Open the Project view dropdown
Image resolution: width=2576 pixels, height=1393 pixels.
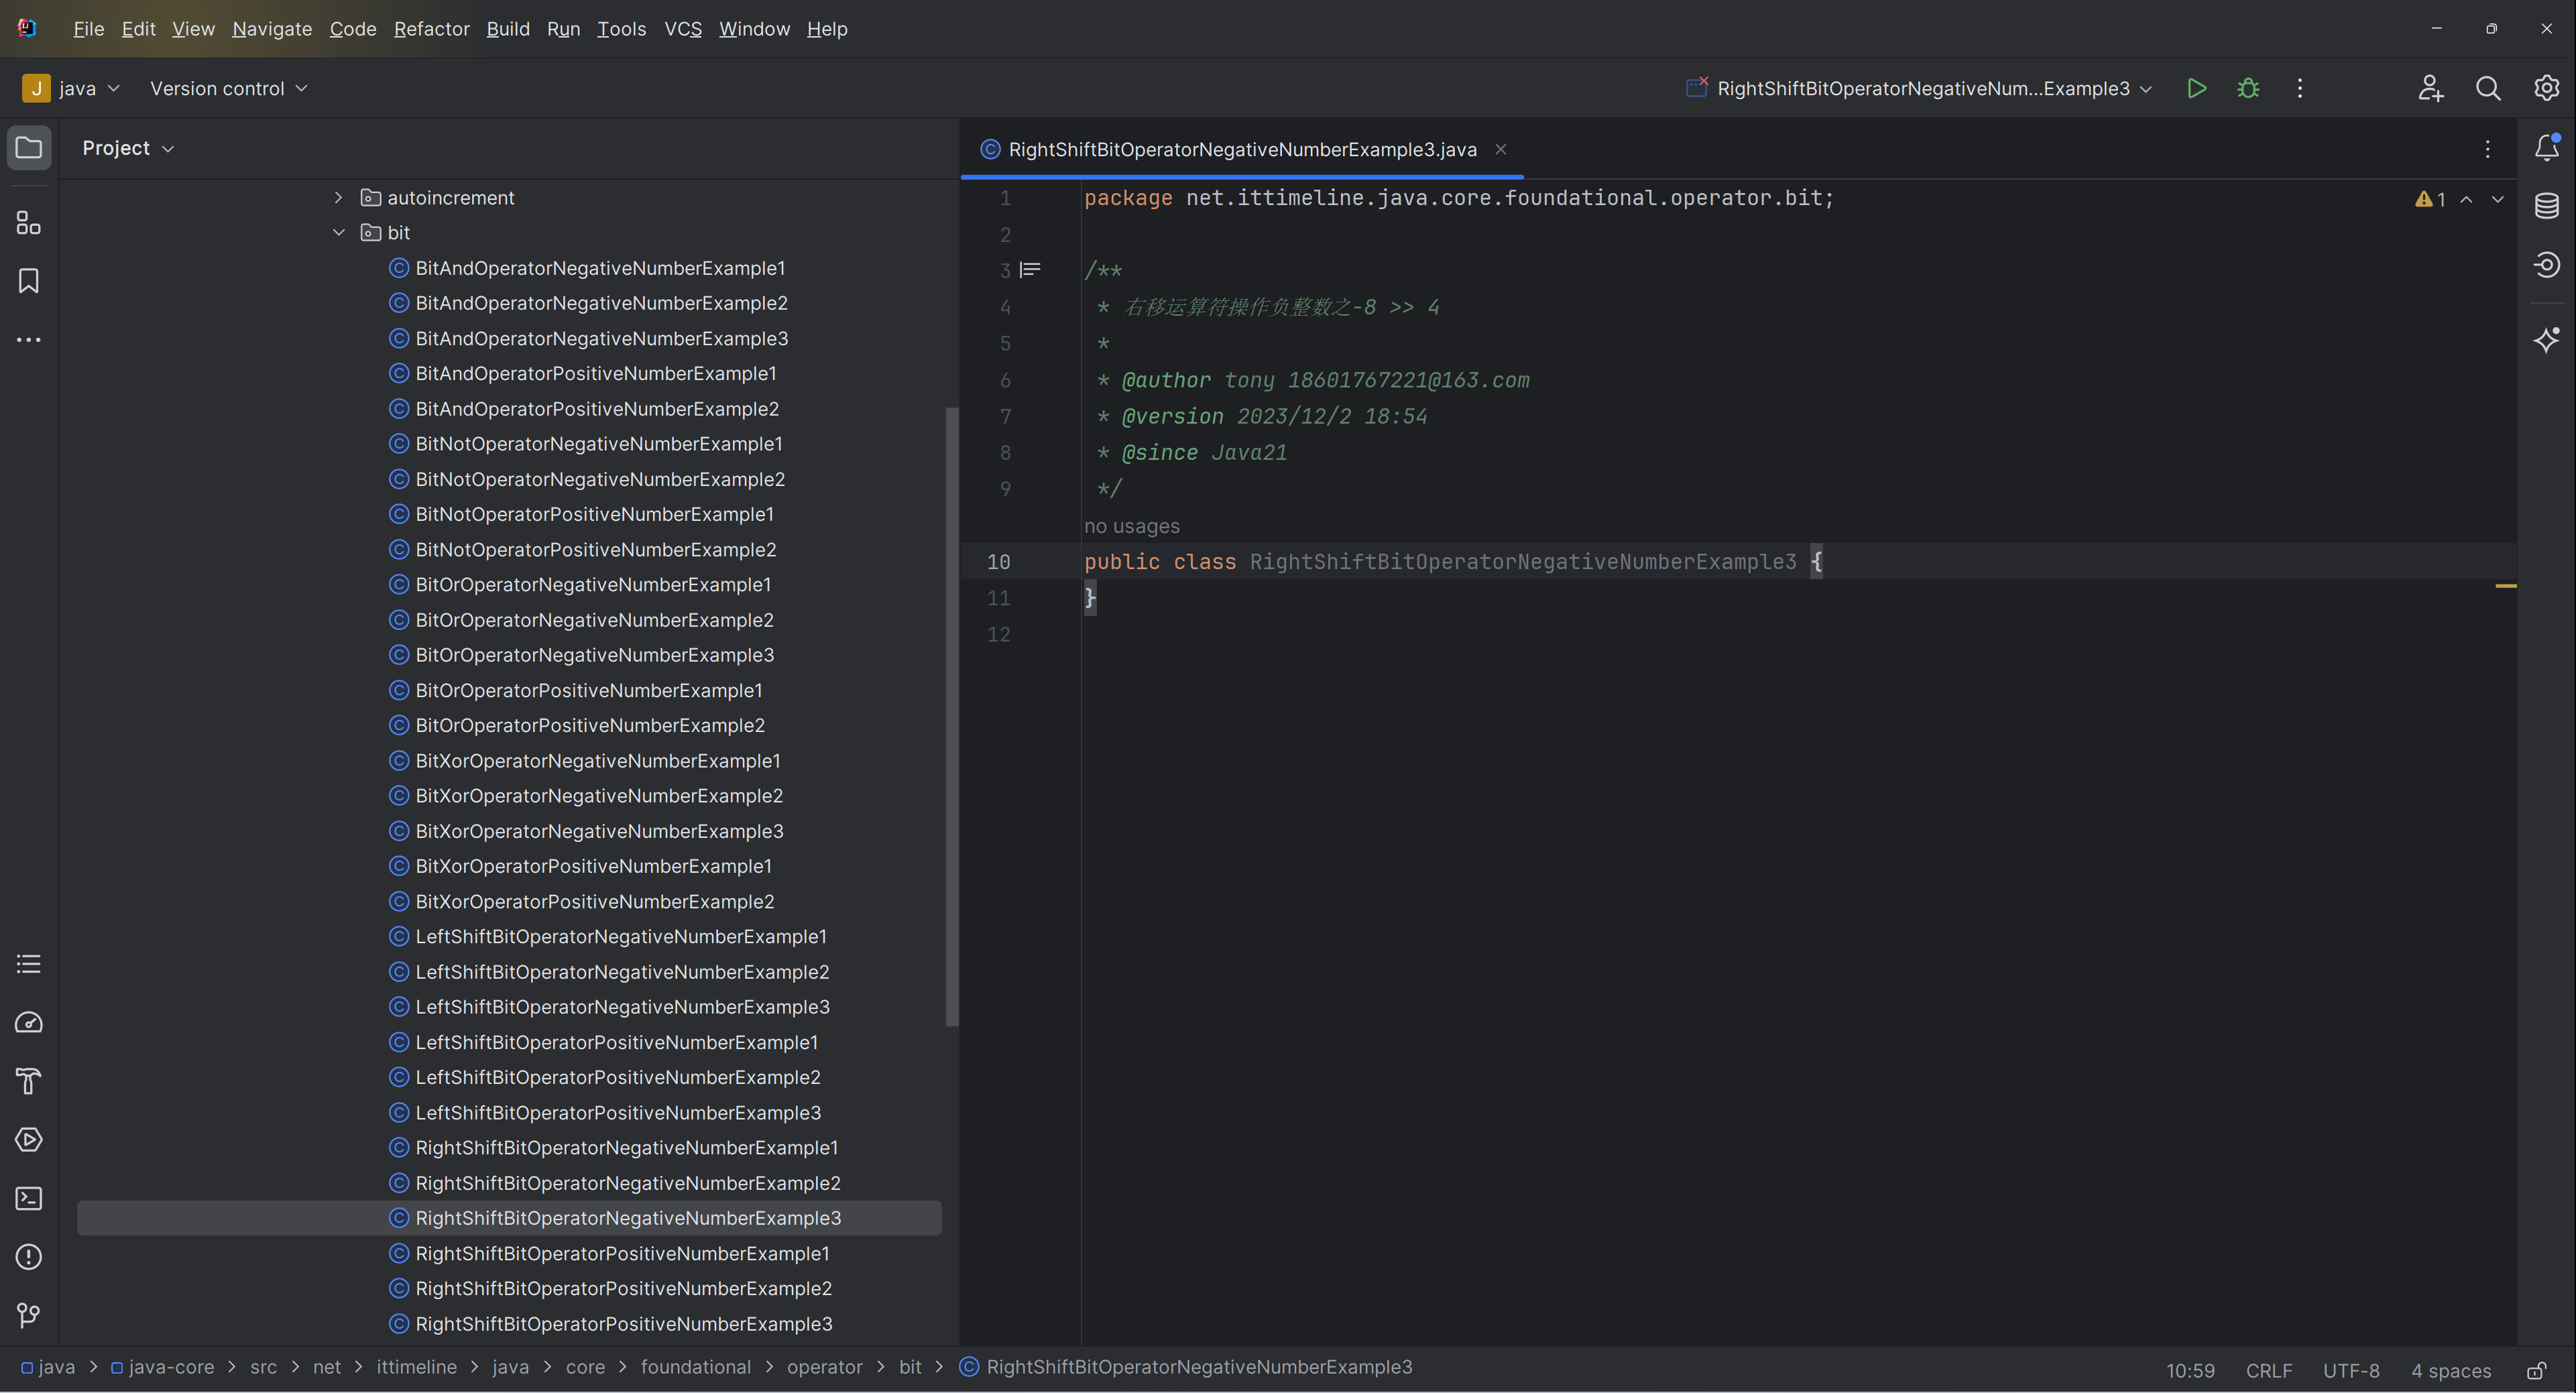[x=128, y=148]
